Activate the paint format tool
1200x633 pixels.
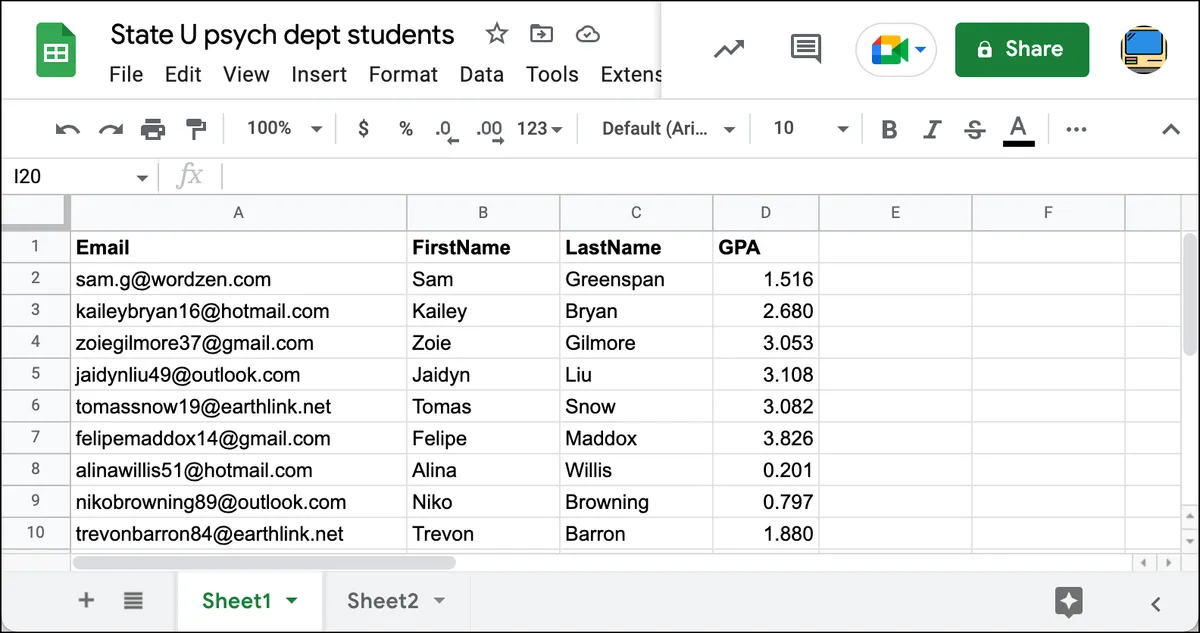pos(196,128)
